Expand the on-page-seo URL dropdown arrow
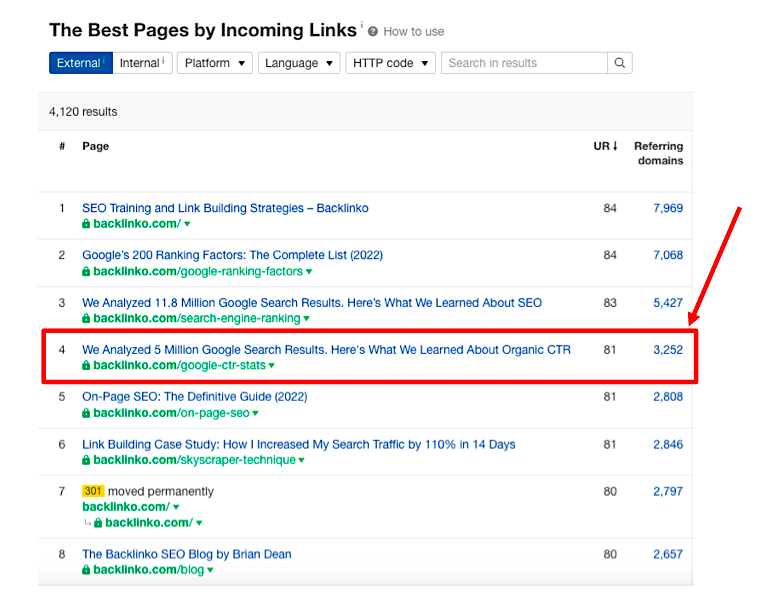The width and height of the screenshot is (775, 602). 256,413
